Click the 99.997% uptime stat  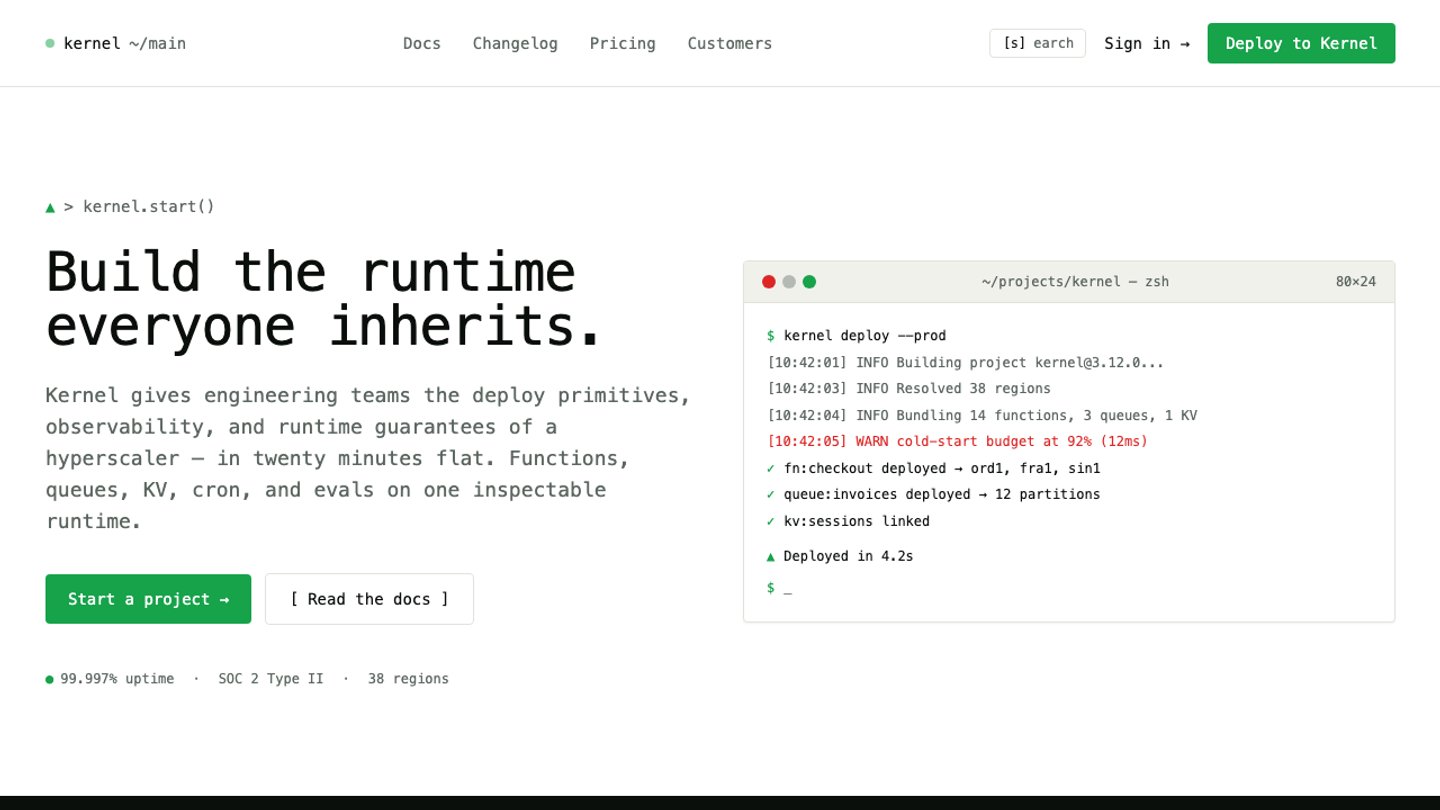[x=117, y=679]
